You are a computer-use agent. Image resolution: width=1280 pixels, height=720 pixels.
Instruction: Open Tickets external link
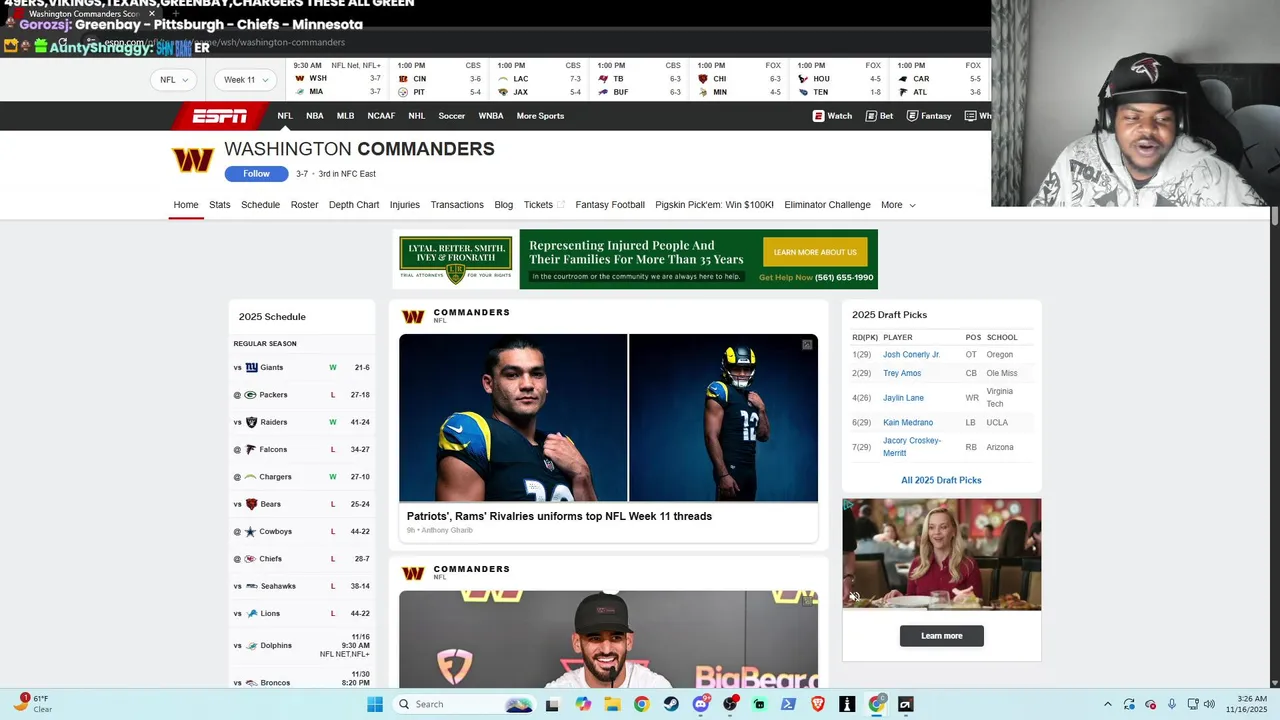(544, 205)
